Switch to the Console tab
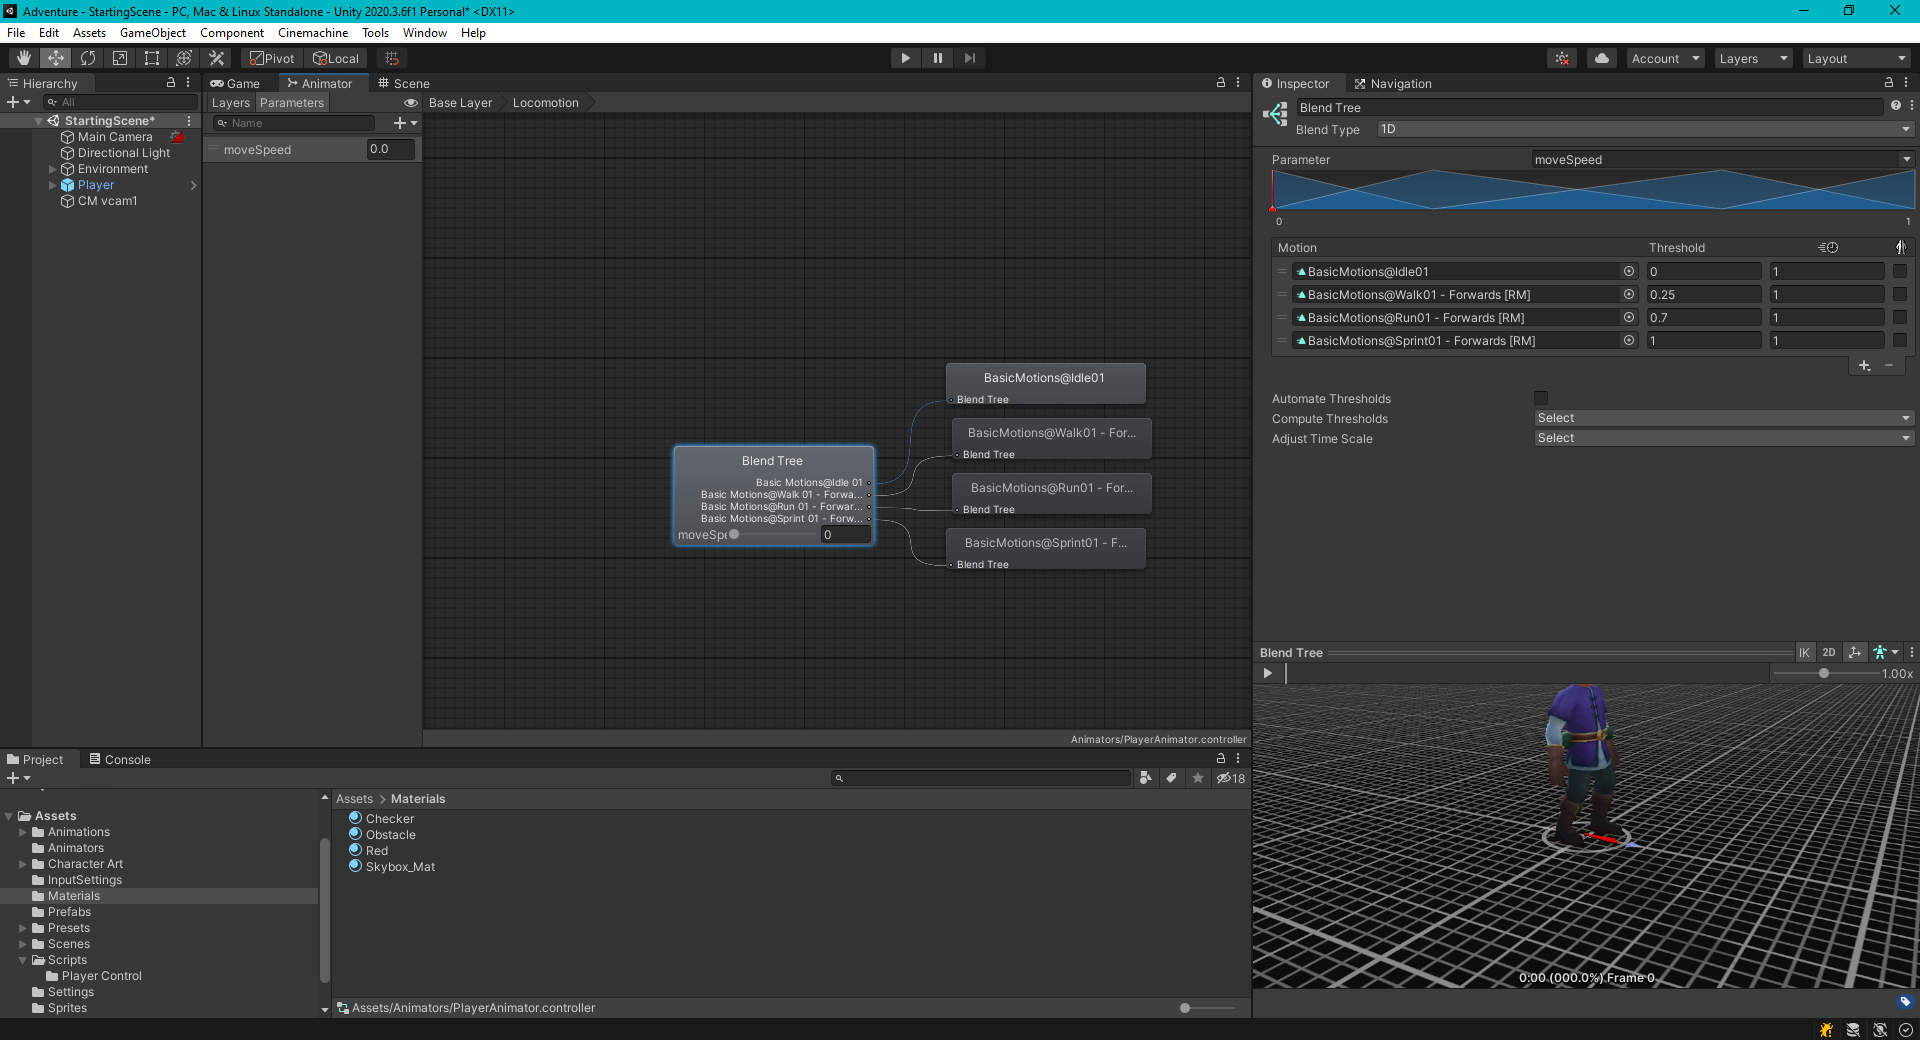1920x1040 pixels. tap(120, 760)
